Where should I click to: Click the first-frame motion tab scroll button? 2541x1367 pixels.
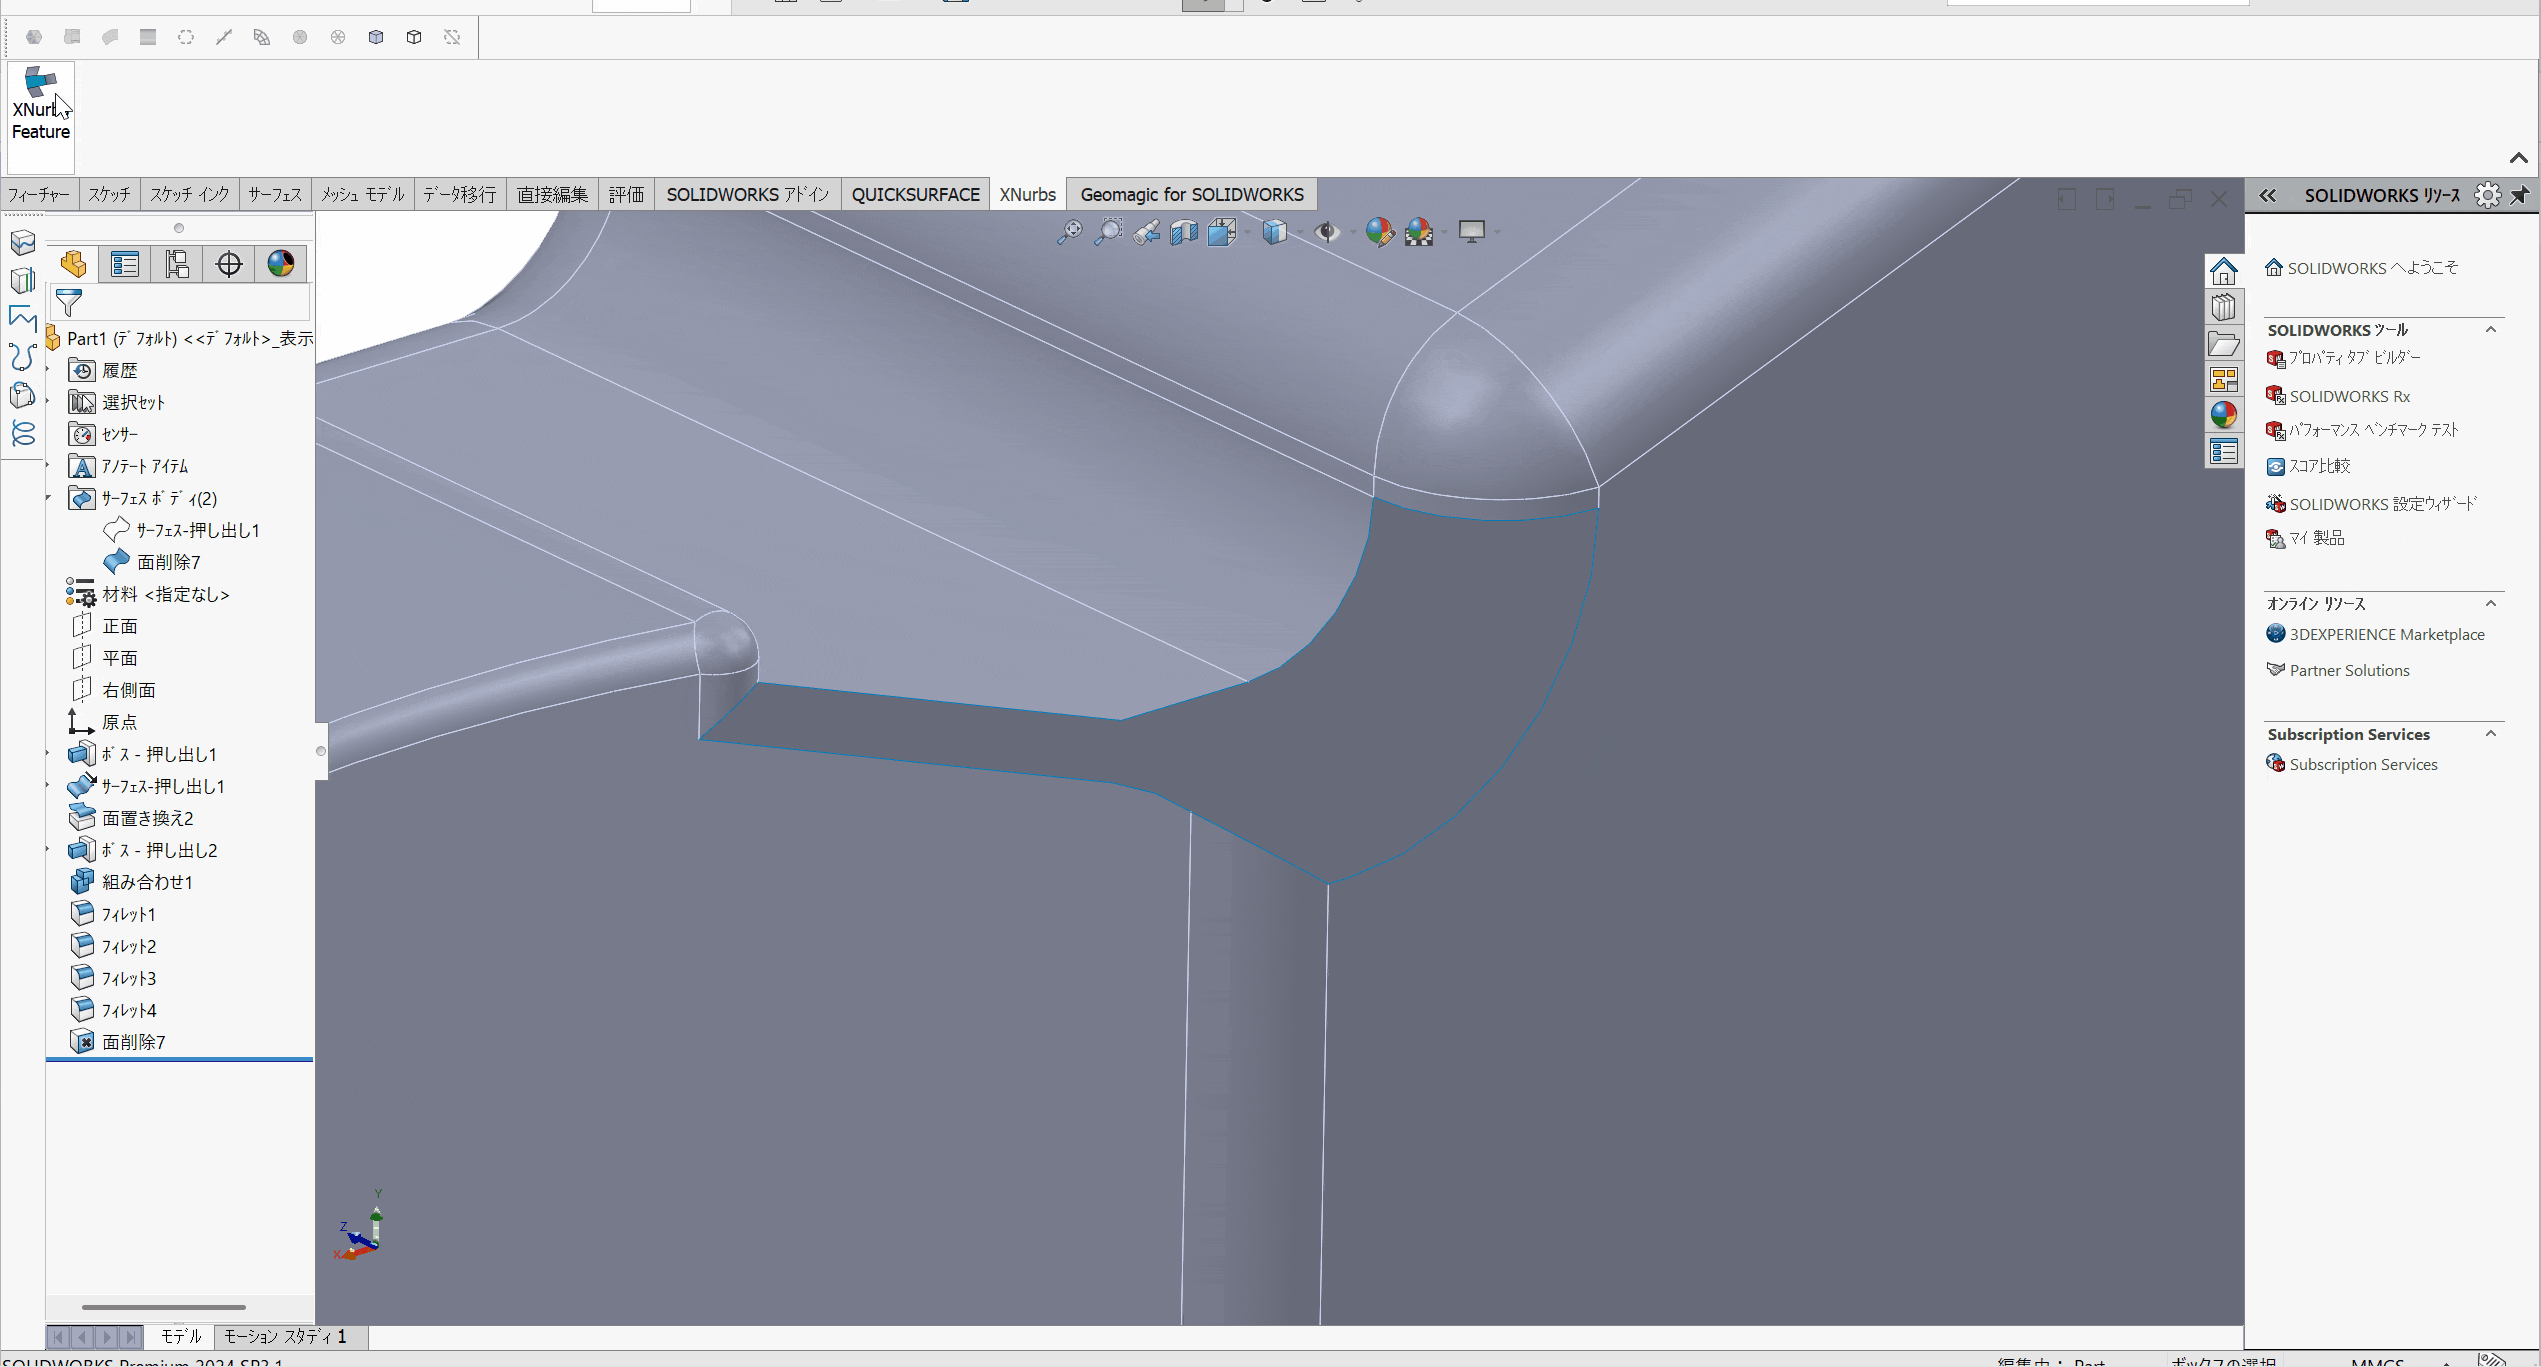(x=59, y=1337)
